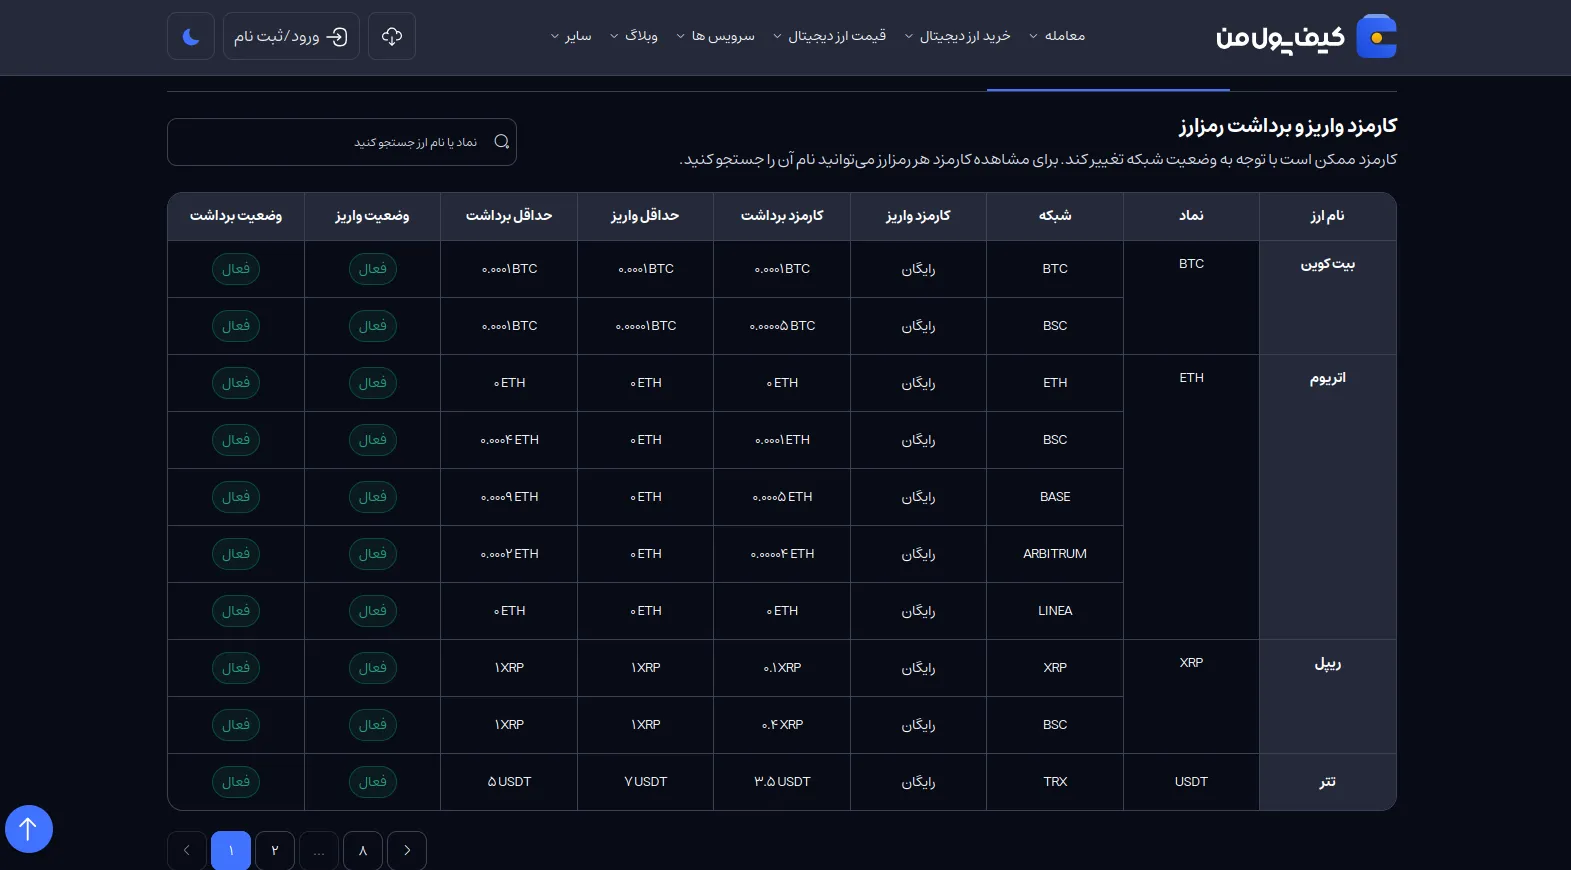Click the LINEA network cell
The image size is (1571, 870).
pyautogui.click(x=1055, y=611)
